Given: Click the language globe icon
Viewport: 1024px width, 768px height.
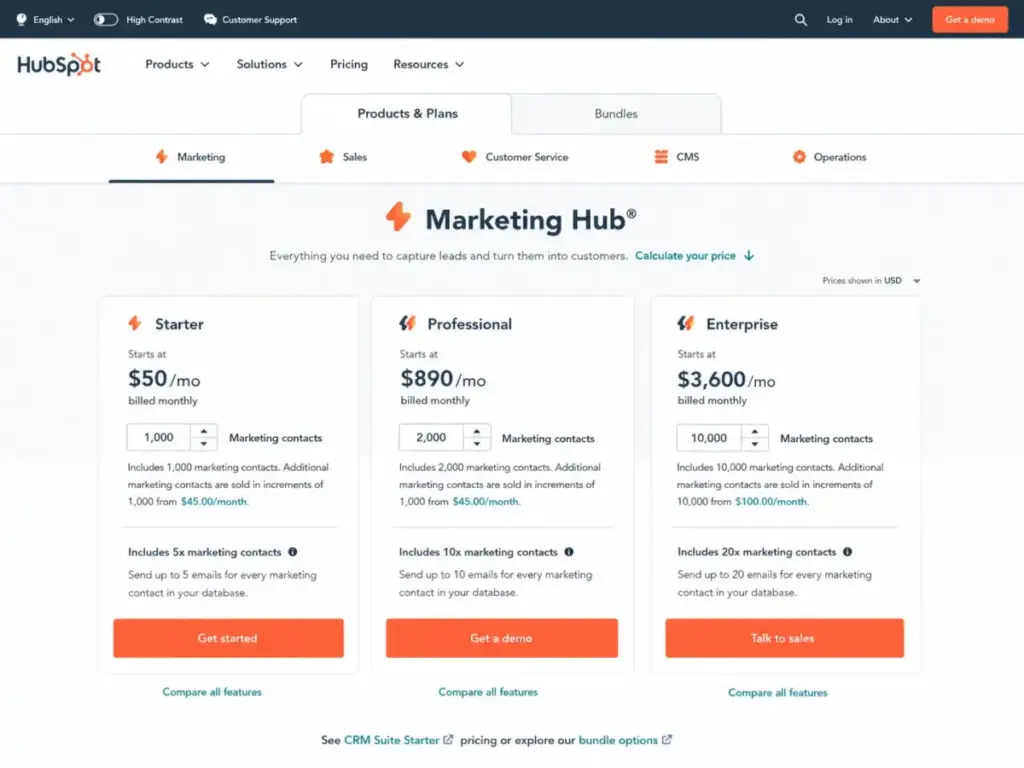Looking at the screenshot, I should [22, 20].
